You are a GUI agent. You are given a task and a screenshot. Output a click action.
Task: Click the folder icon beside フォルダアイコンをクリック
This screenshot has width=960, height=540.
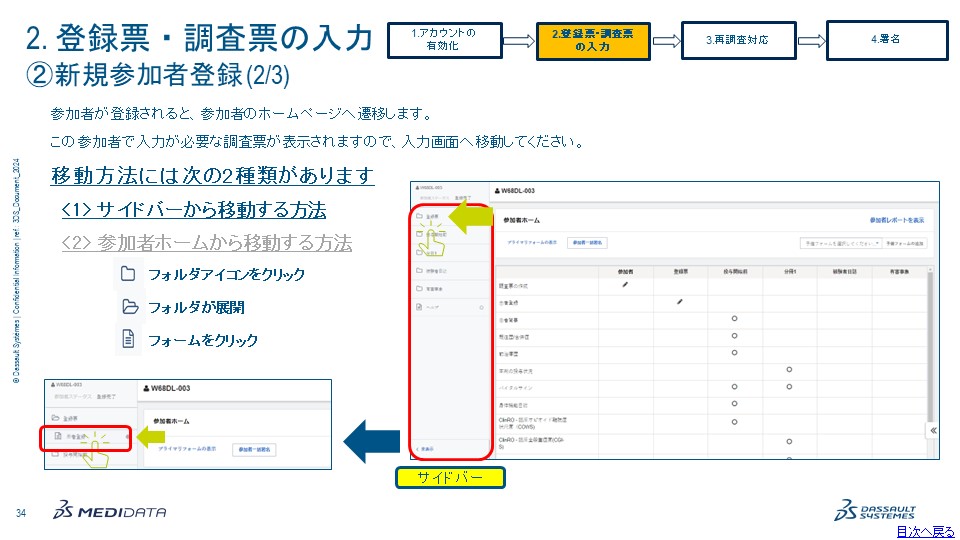127,274
